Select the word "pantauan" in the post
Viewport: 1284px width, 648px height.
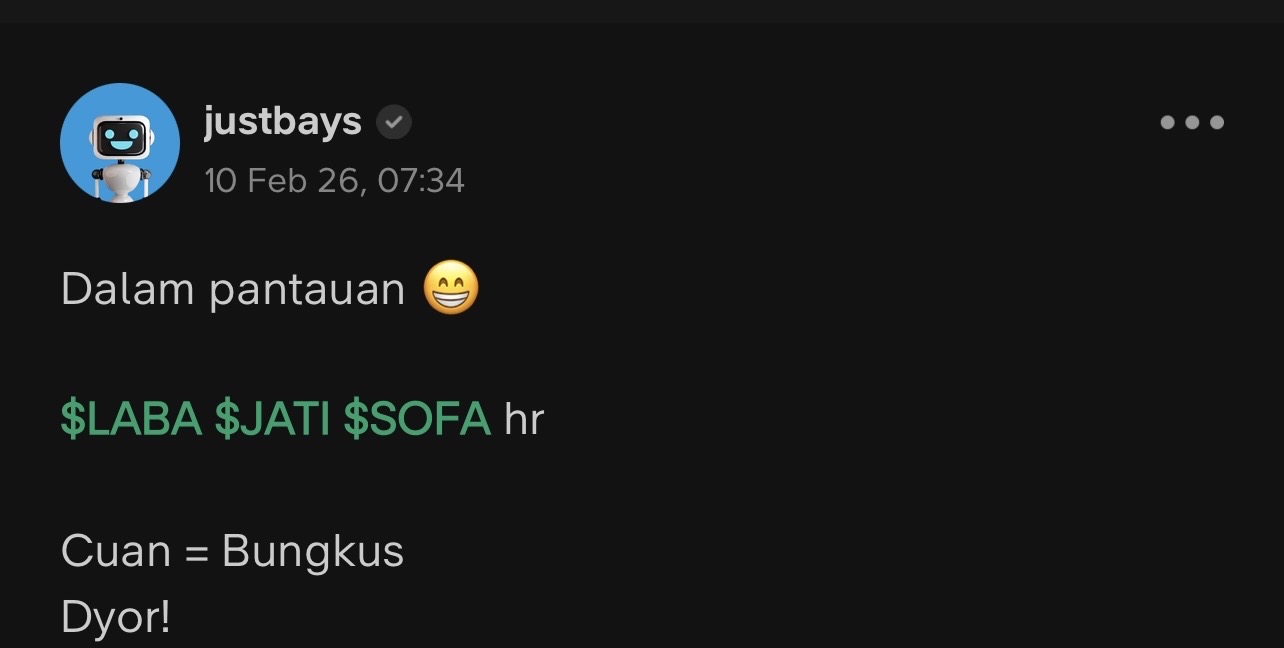point(307,292)
